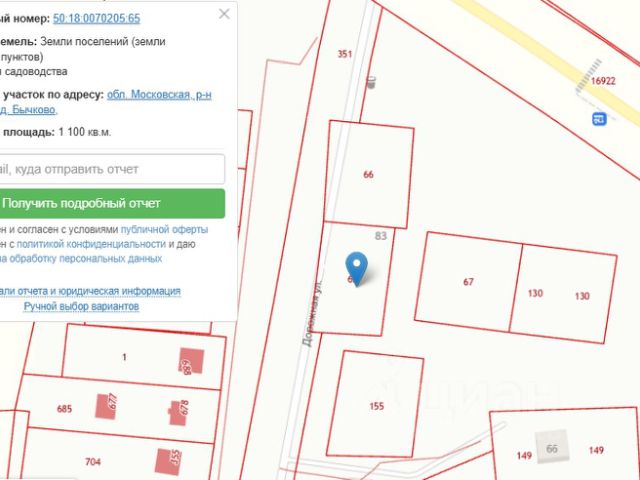This screenshot has width=640, height=480.
Task: Click Получить подробный отчет button
Action: pos(111,203)
